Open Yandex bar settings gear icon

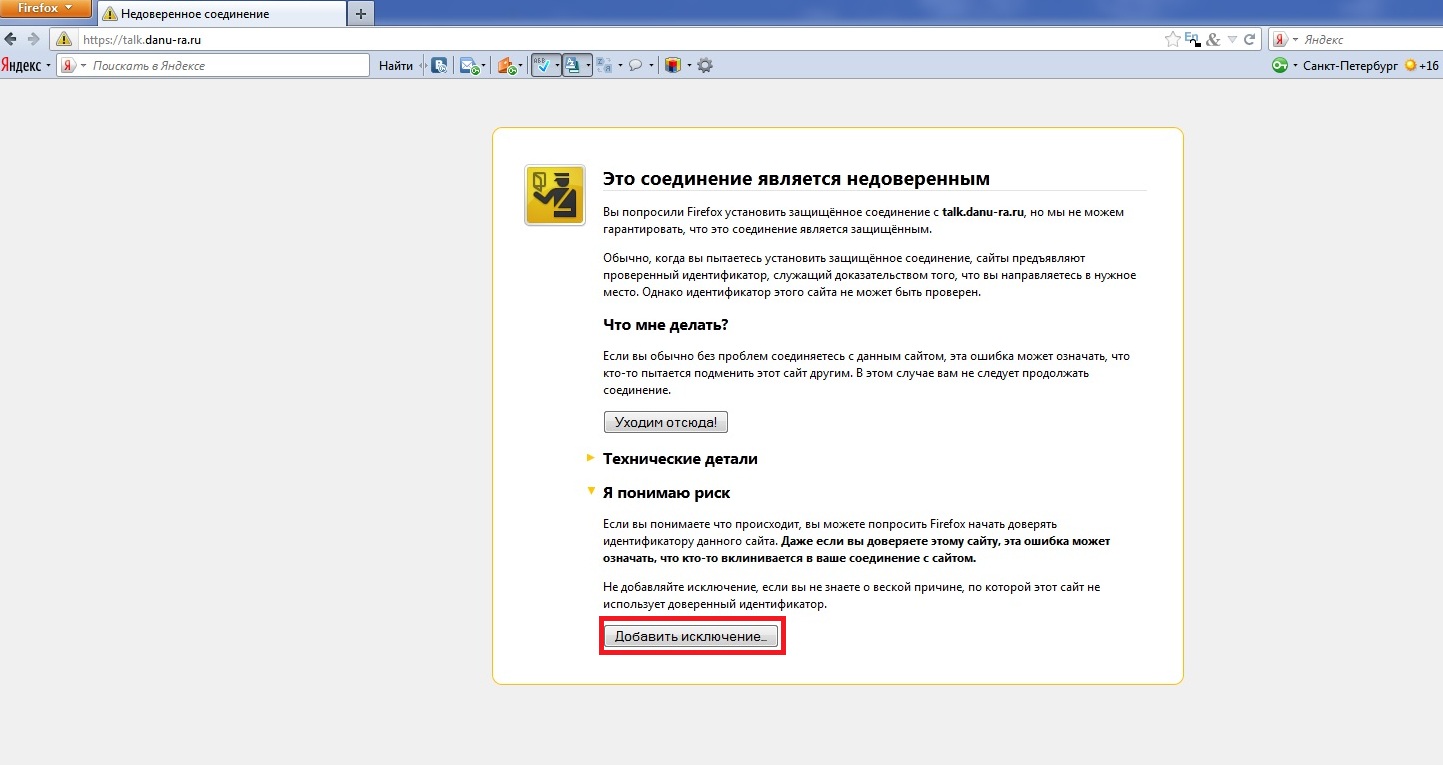pos(705,65)
